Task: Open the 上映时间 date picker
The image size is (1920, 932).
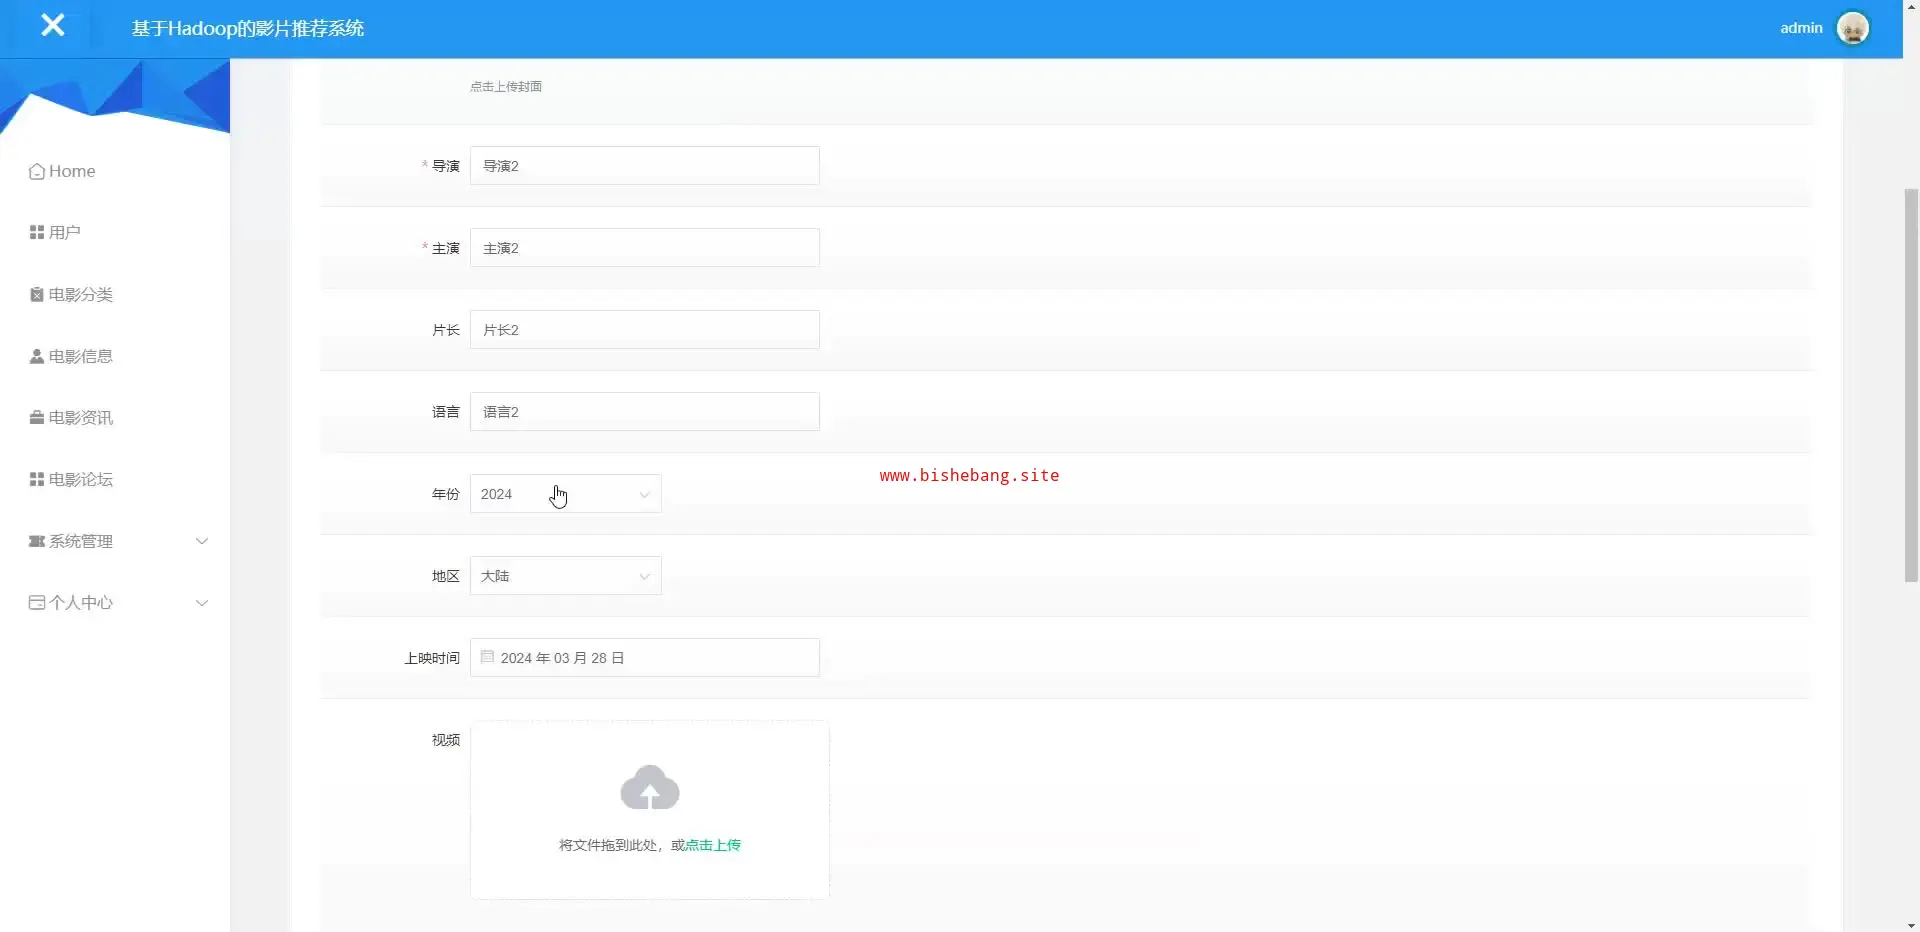Action: click(645, 658)
